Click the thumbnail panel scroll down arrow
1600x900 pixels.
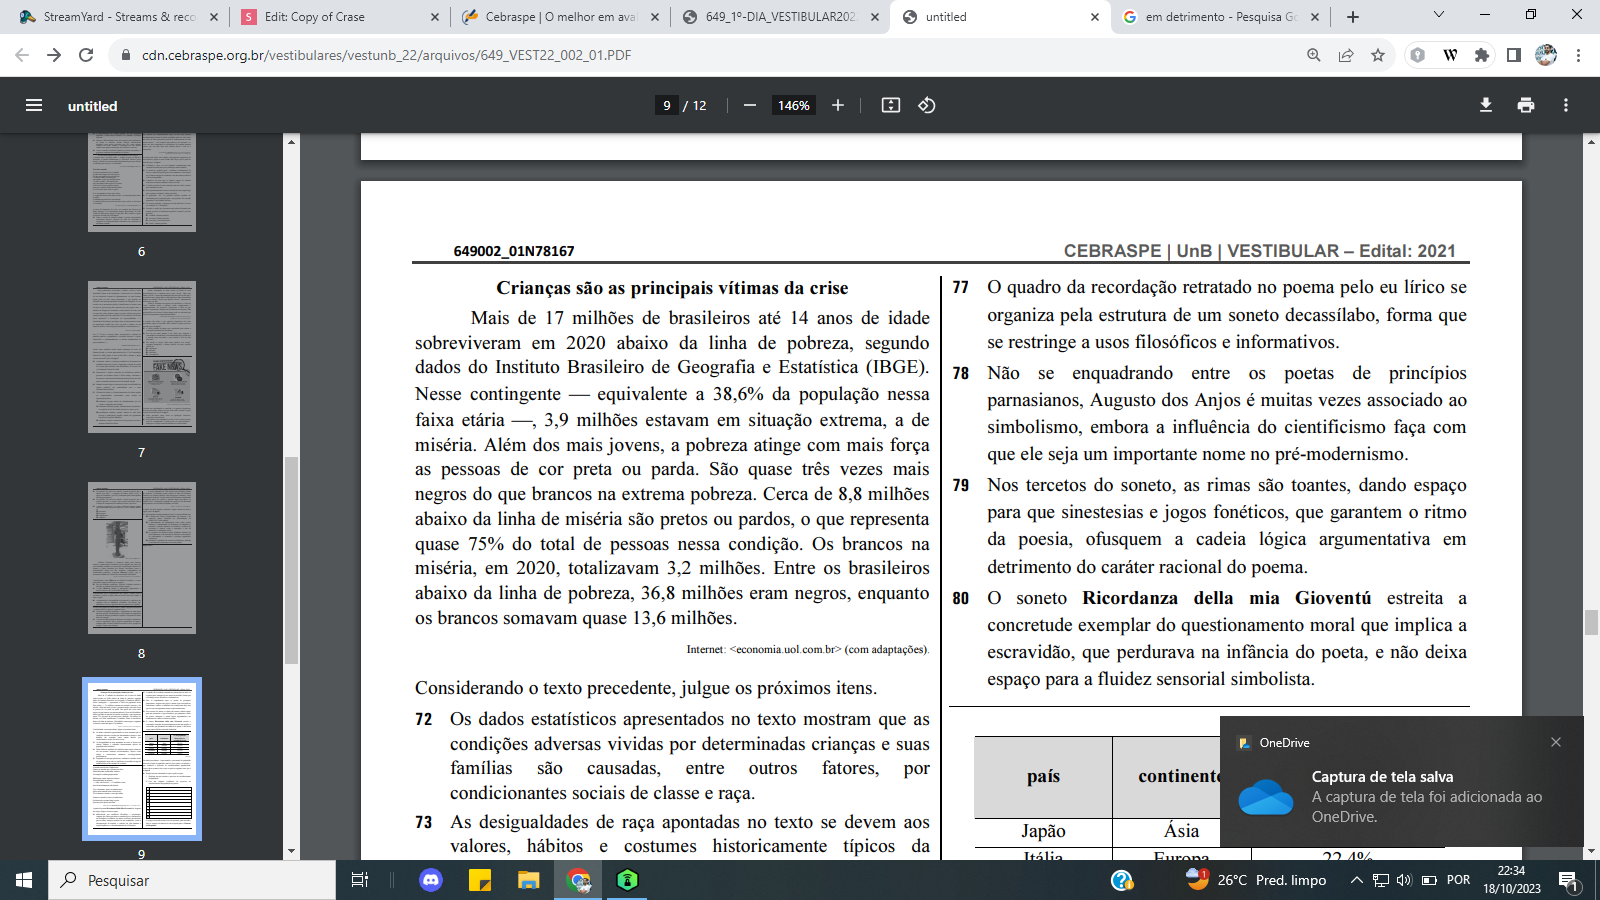click(x=292, y=852)
